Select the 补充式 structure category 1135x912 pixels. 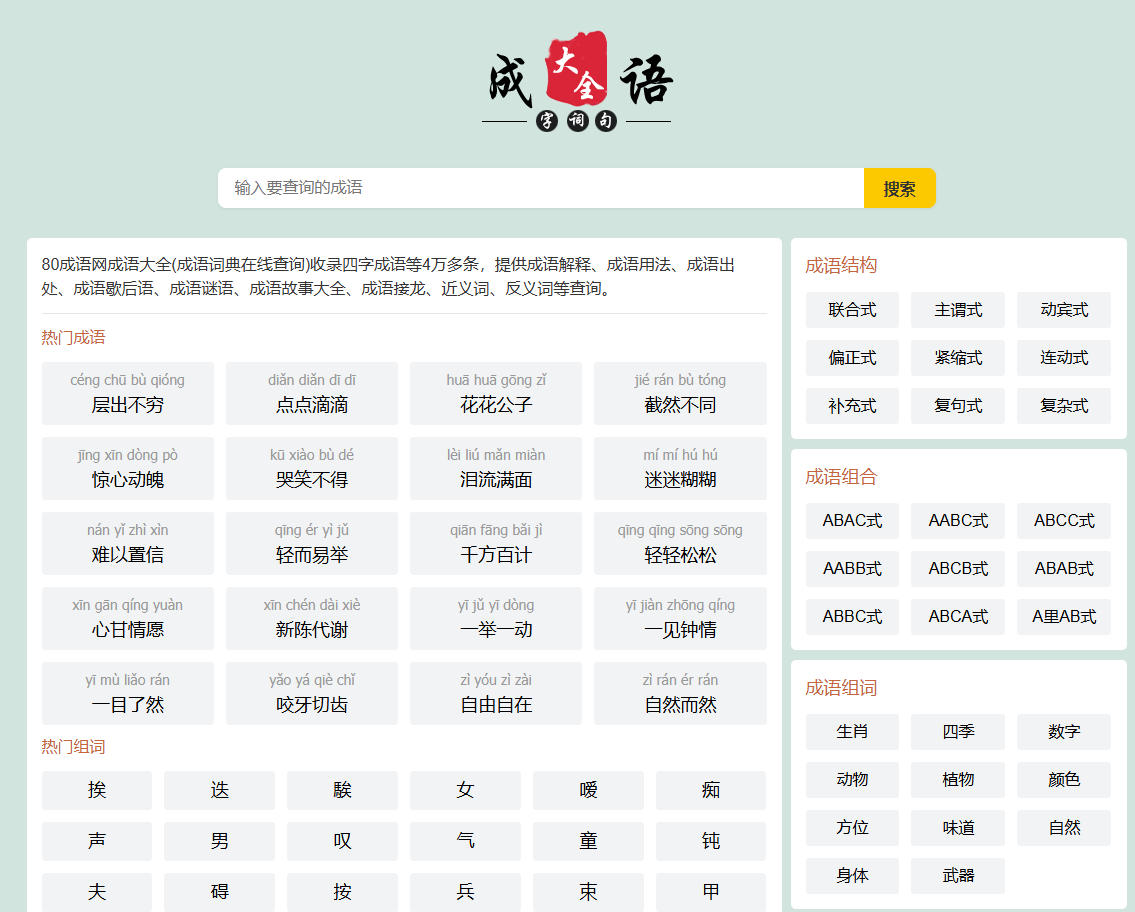[x=852, y=405]
